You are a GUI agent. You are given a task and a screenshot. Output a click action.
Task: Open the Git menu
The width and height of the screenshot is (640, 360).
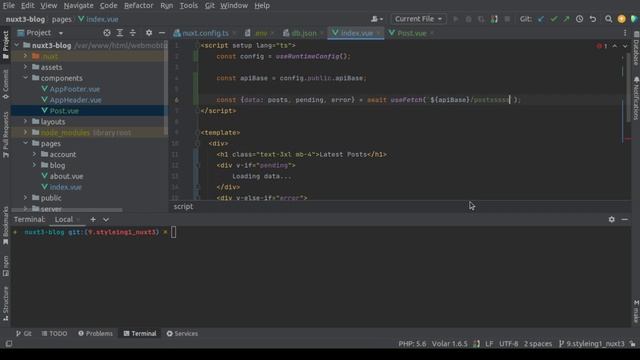(210, 6)
